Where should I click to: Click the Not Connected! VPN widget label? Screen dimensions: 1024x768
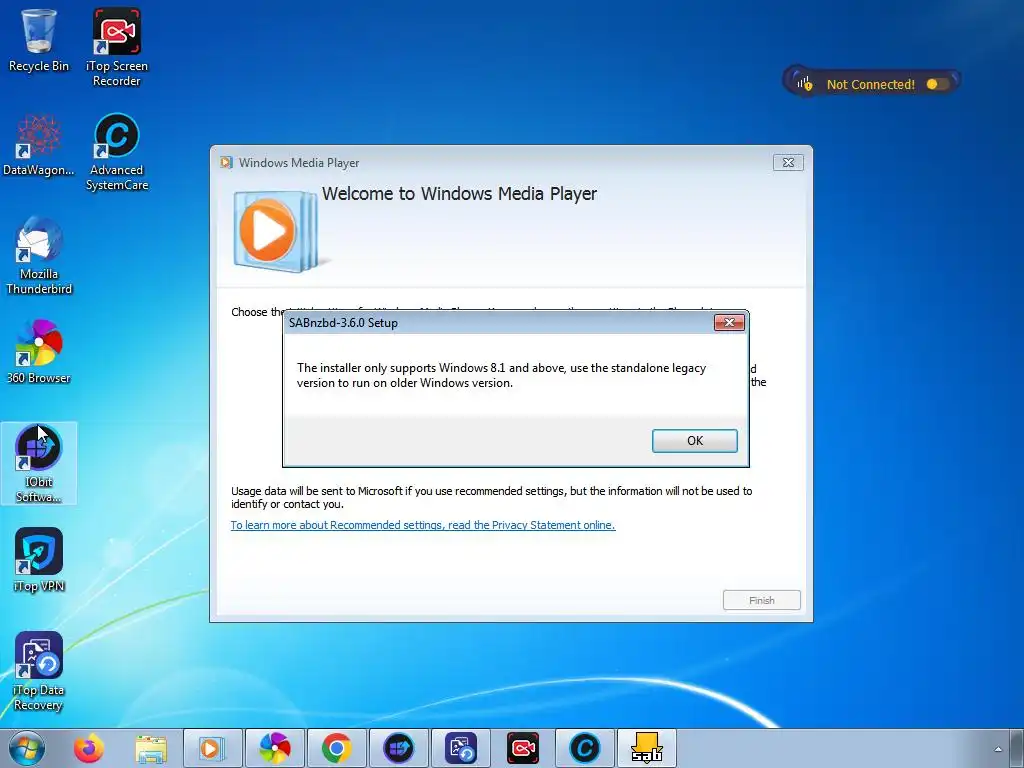[x=871, y=84]
